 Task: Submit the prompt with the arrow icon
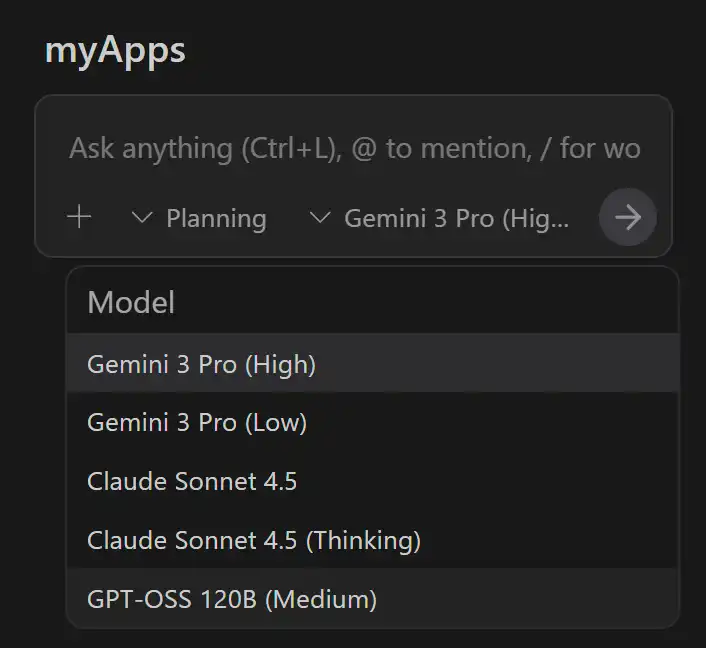627,218
